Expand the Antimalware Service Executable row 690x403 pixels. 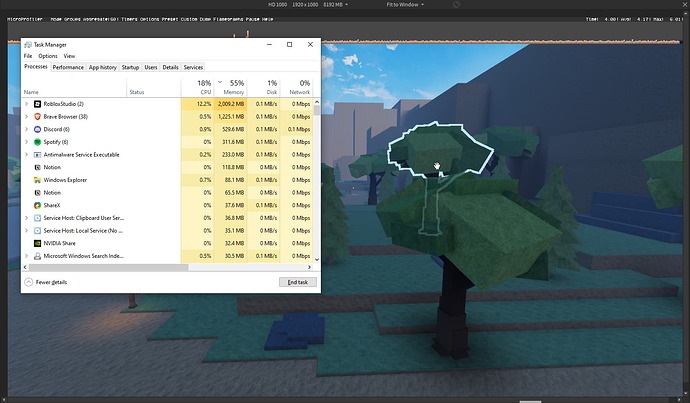pos(26,155)
